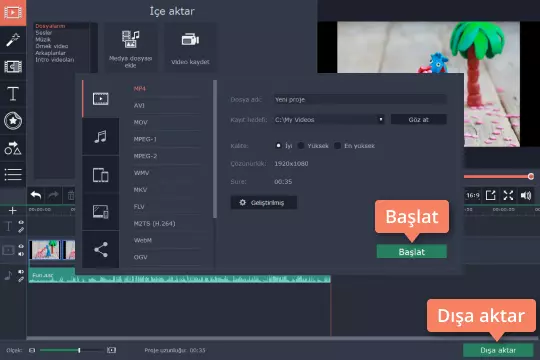Select the Titles text tool
The height and width of the screenshot is (360, 540).
[13, 94]
